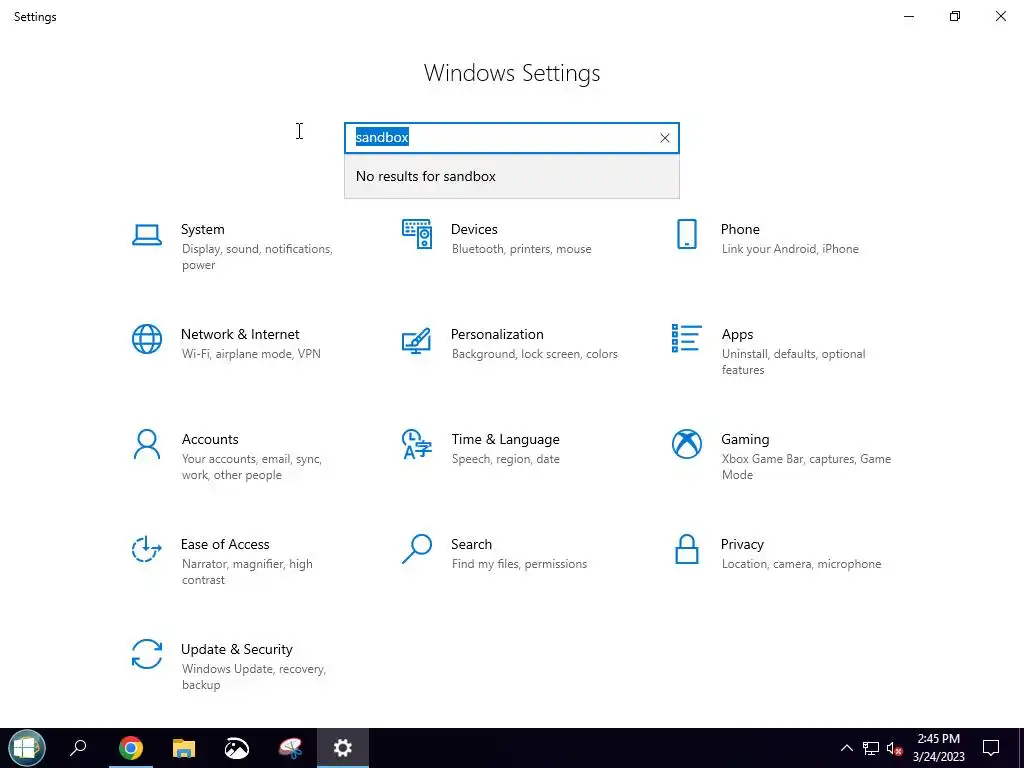Click the Settings gear taskbar button
This screenshot has width=1024, height=768.
343,748
